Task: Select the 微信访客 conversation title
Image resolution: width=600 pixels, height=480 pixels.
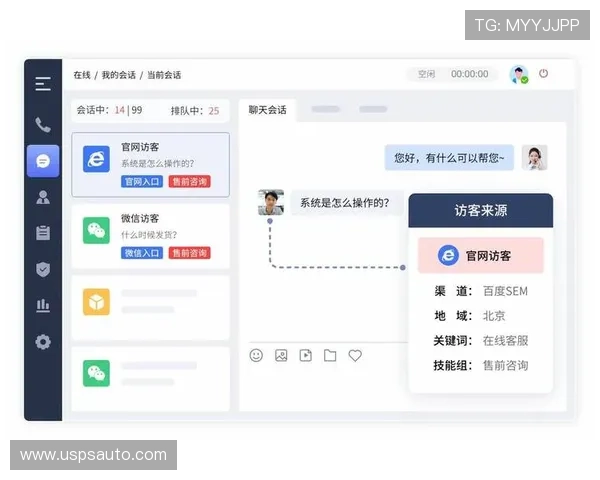Action: coord(140,219)
